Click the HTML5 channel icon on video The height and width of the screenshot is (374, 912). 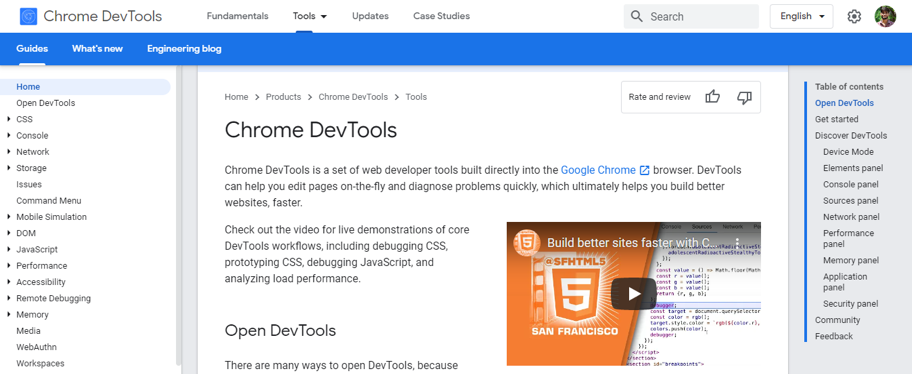point(526,243)
